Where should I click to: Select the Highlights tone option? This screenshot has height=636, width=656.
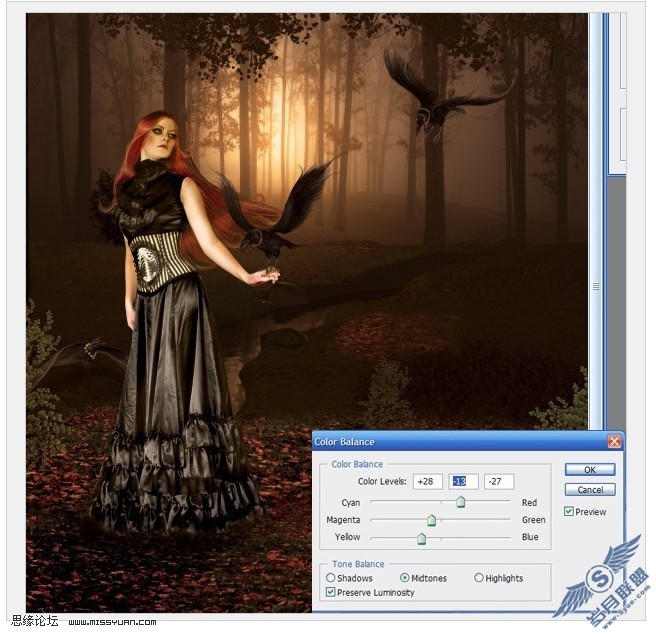479,578
